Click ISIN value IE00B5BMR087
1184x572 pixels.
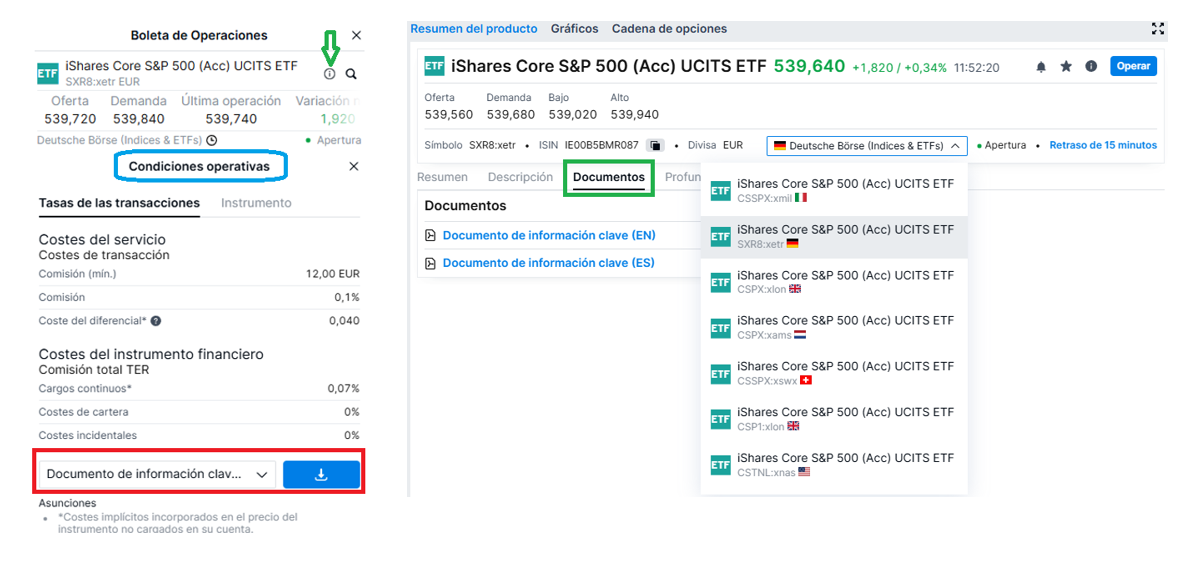pos(602,145)
